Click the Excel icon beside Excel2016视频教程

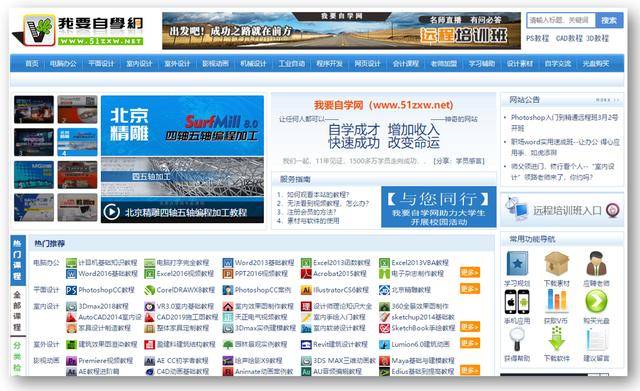pos(150,273)
